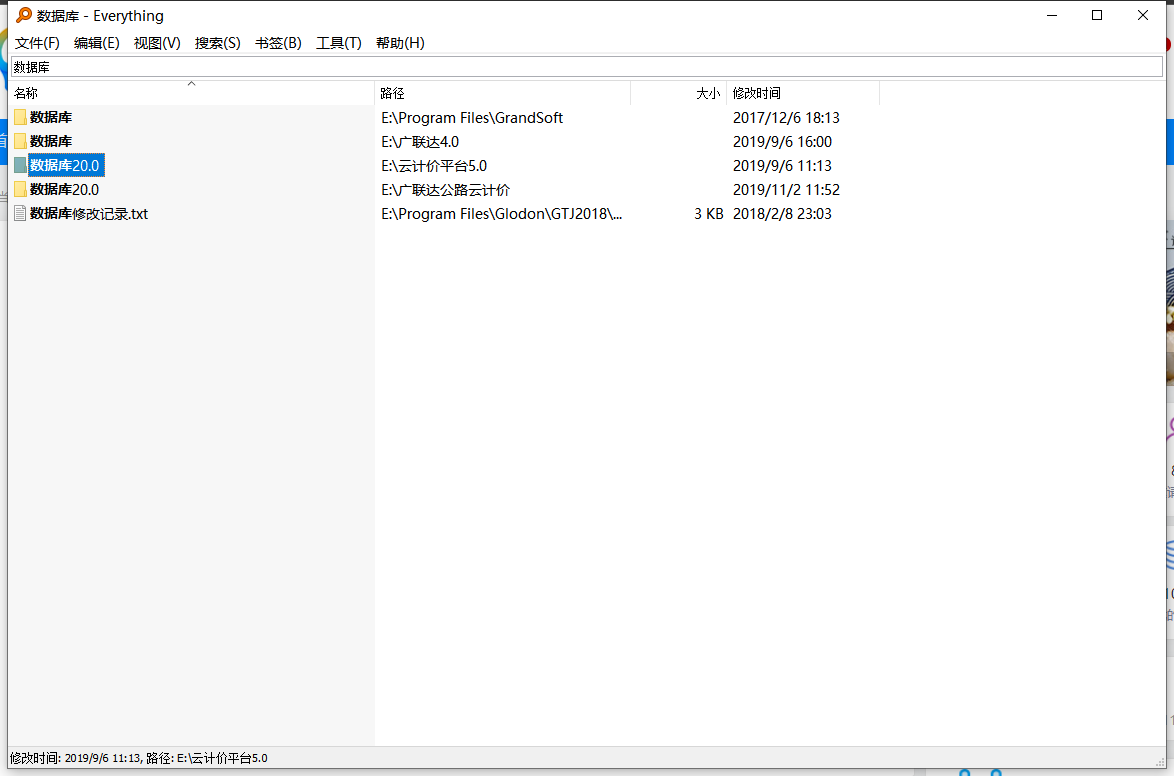
Task: Click date 2017/12/6 18:13
Action: point(786,118)
